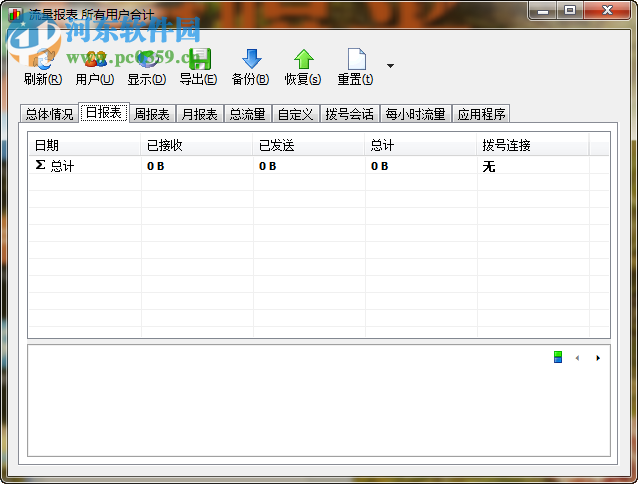Open the 总流量 tab
Viewport: 638px width, 484px height.
pyautogui.click(x=247, y=114)
